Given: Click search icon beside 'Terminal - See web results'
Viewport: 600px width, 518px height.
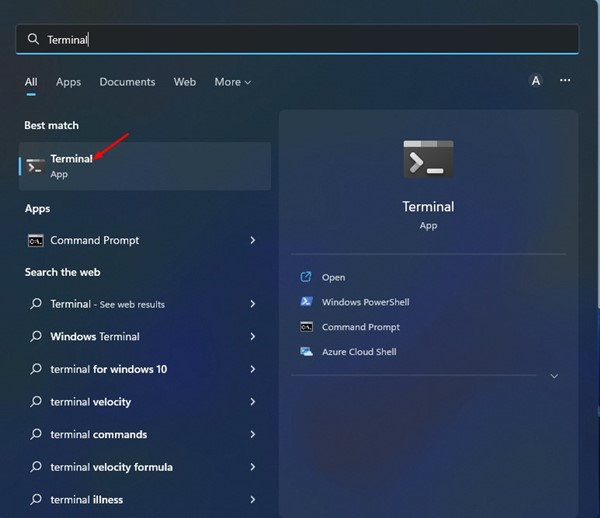Looking at the screenshot, I should coord(36,304).
